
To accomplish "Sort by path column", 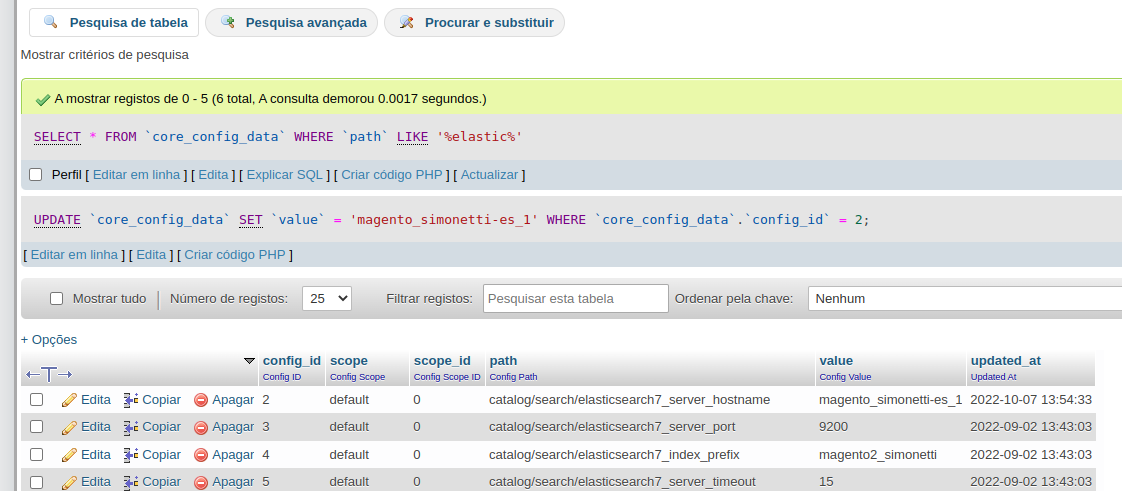I will [503, 361].
